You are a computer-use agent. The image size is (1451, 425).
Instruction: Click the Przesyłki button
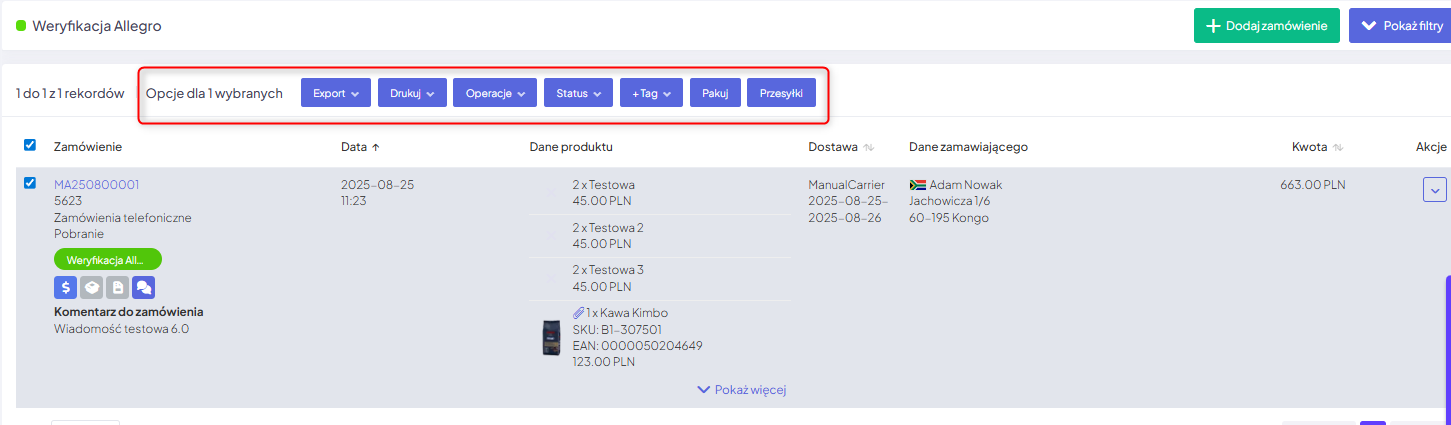(x=781, y=93)
